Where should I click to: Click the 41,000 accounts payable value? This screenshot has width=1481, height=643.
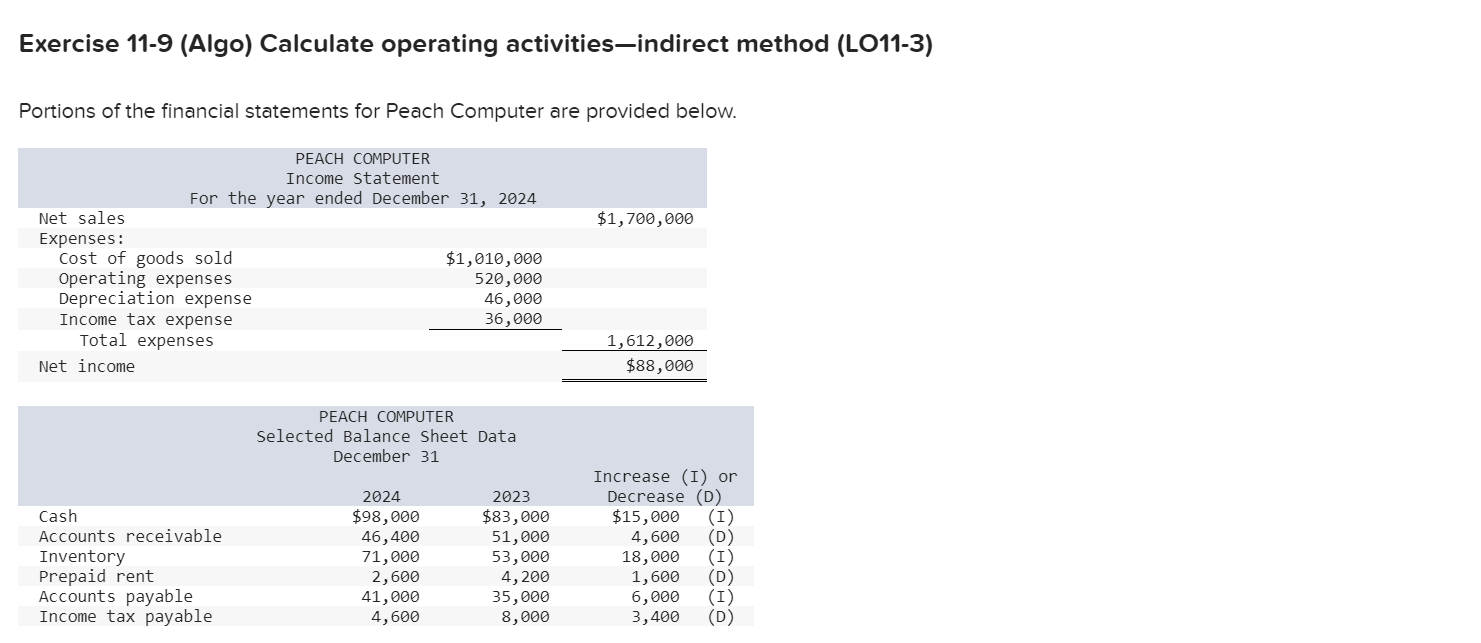391,596
